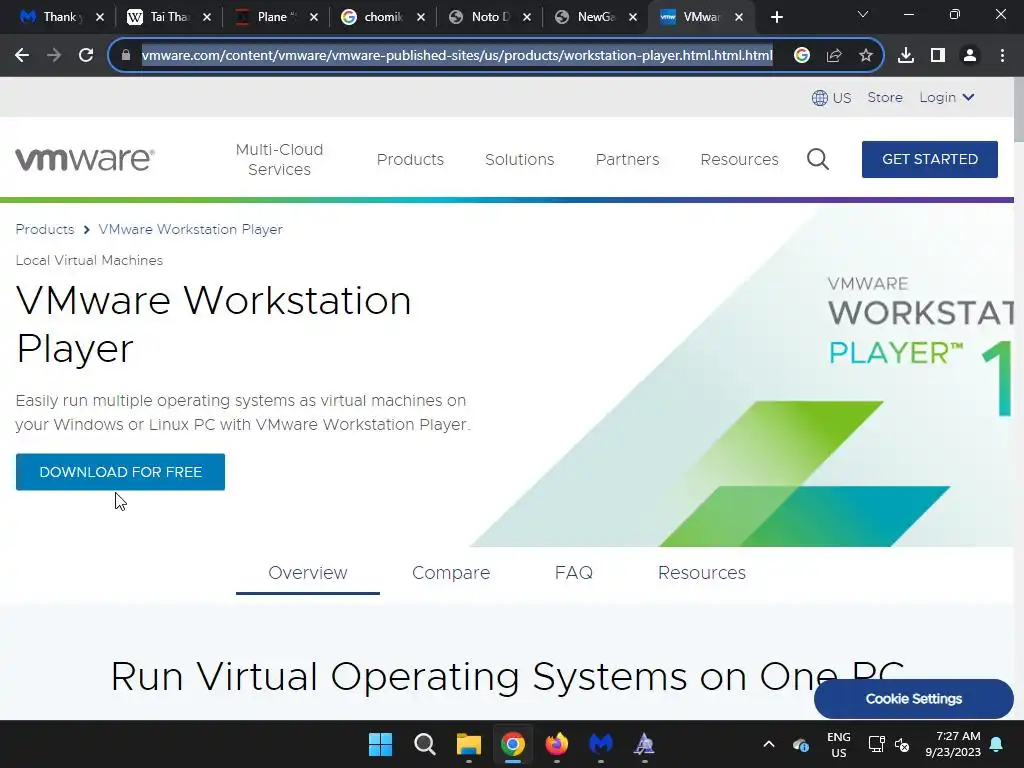1024x768 pixels.
Task: Follow the Store link
Action: click(x=885, y=97)
